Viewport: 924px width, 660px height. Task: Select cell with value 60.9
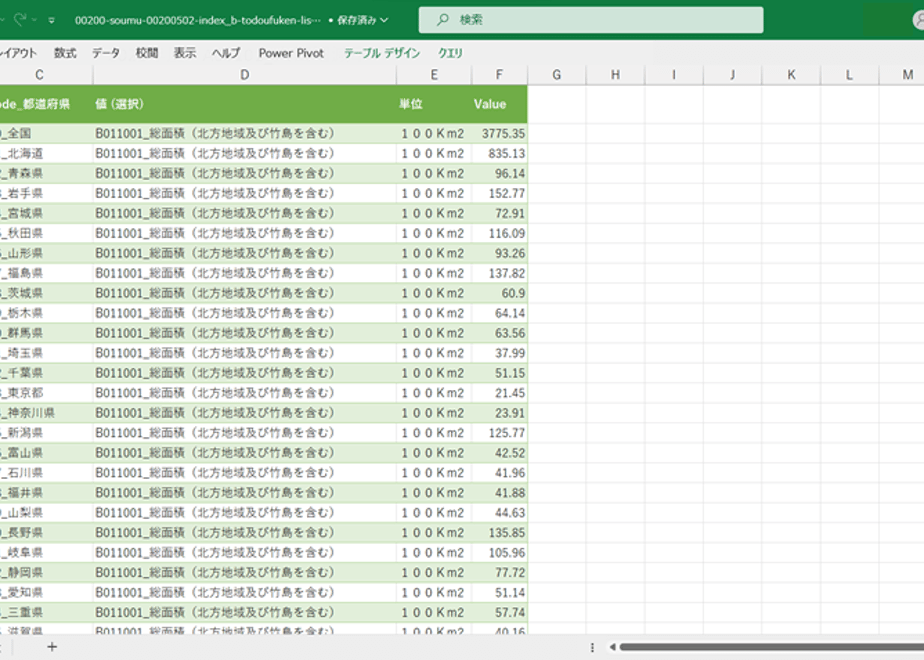pos(499,293)
